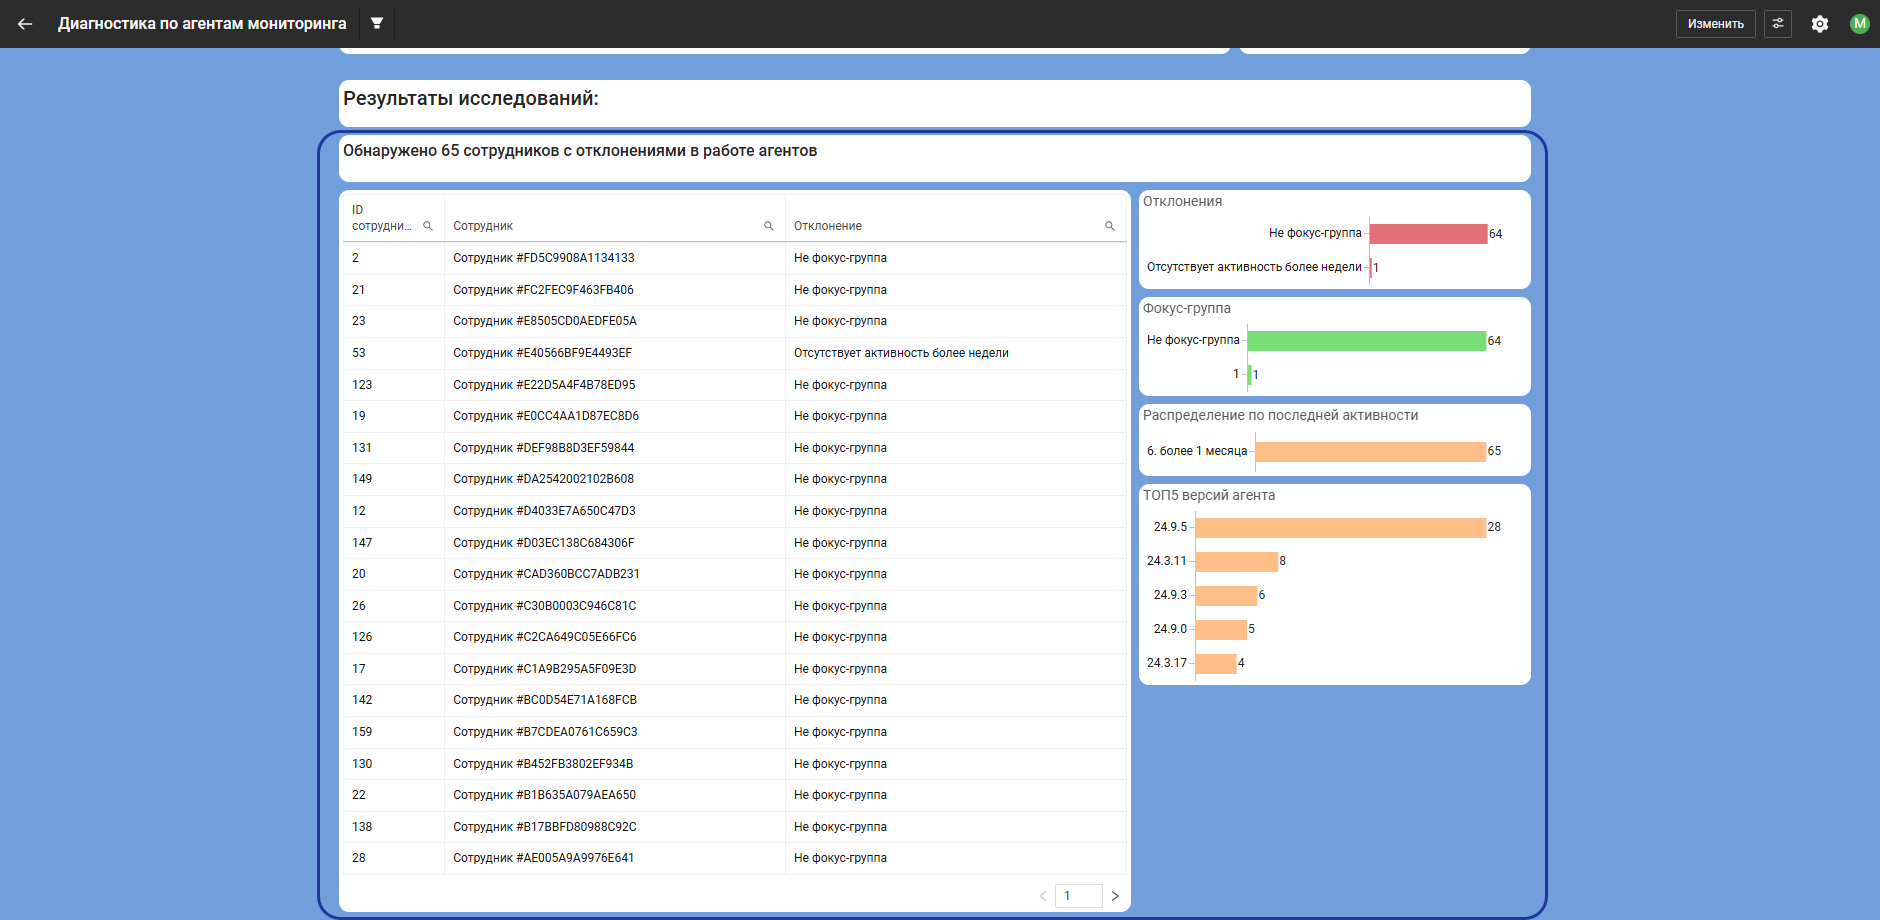Click Распределение по последней активности title

pyautogui.click(x=1281, y=415)
